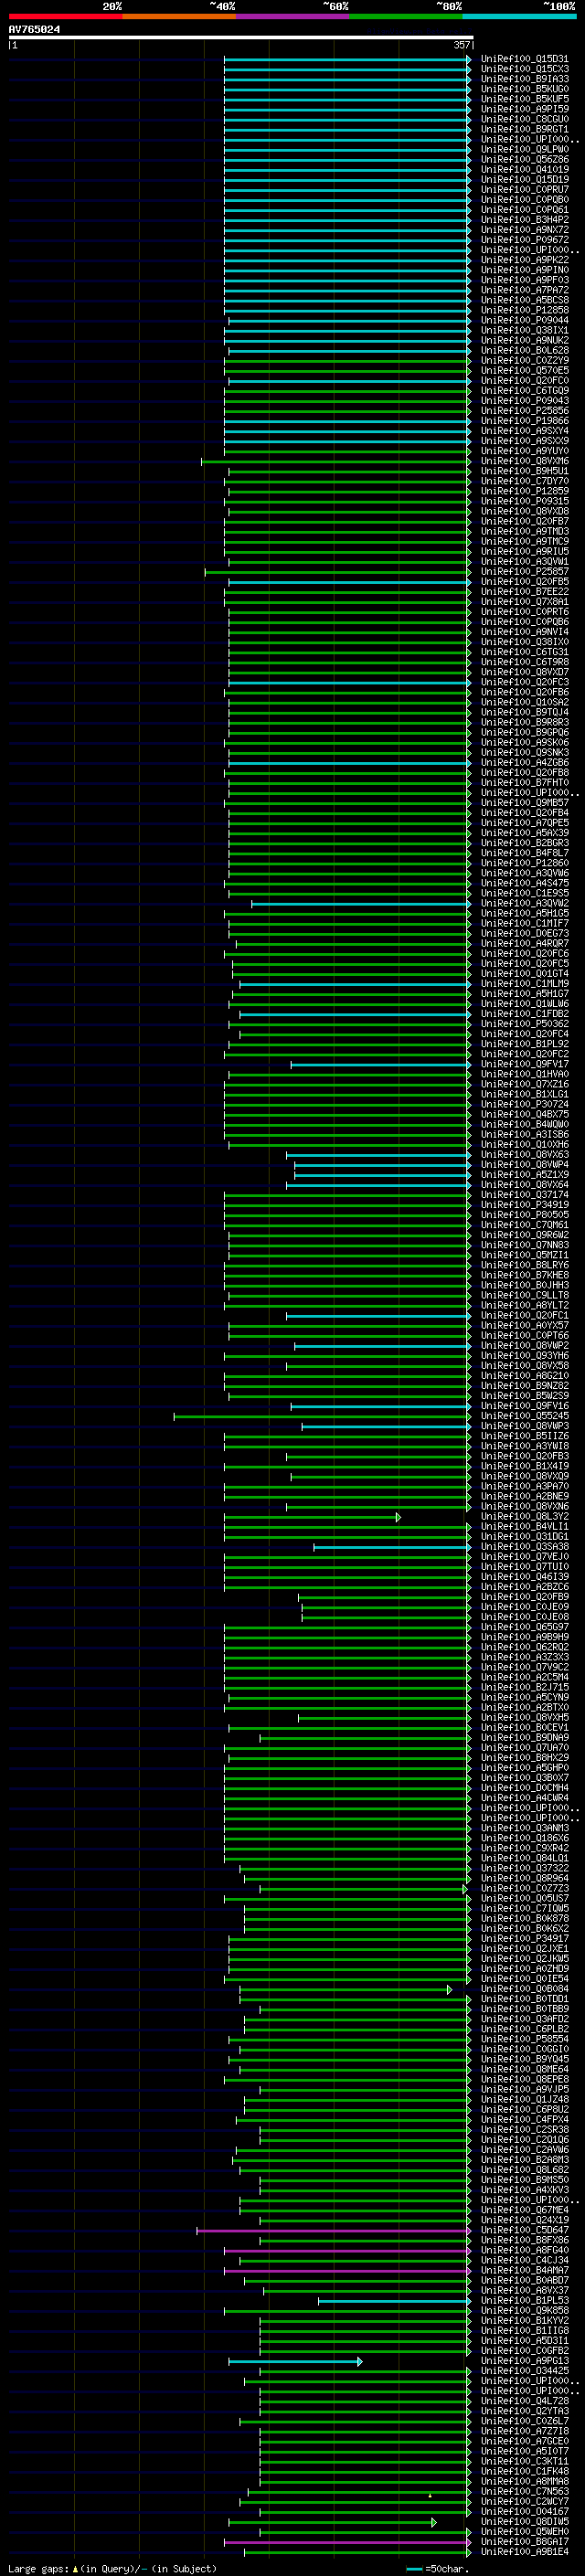Click the green ~80% identity legend segment
Screen dimensions: 585x2576
(x=406, y=16)
